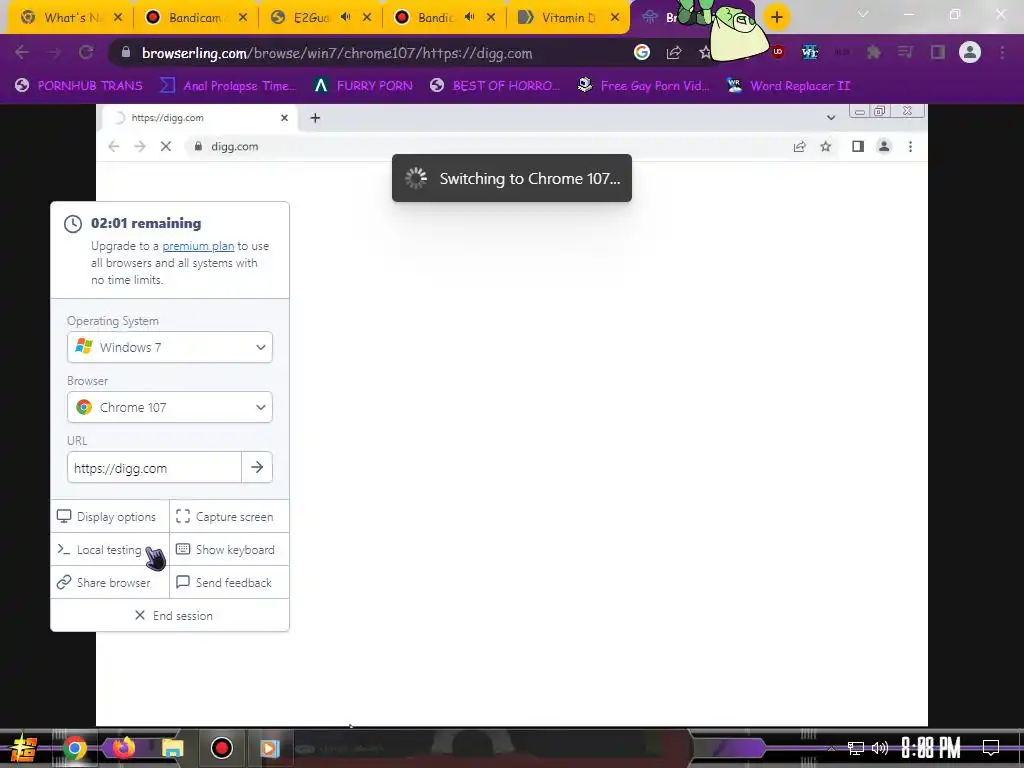Close the inner https://digg.com tab
The width and height of the screenshot is (1024, 768).
284,118
